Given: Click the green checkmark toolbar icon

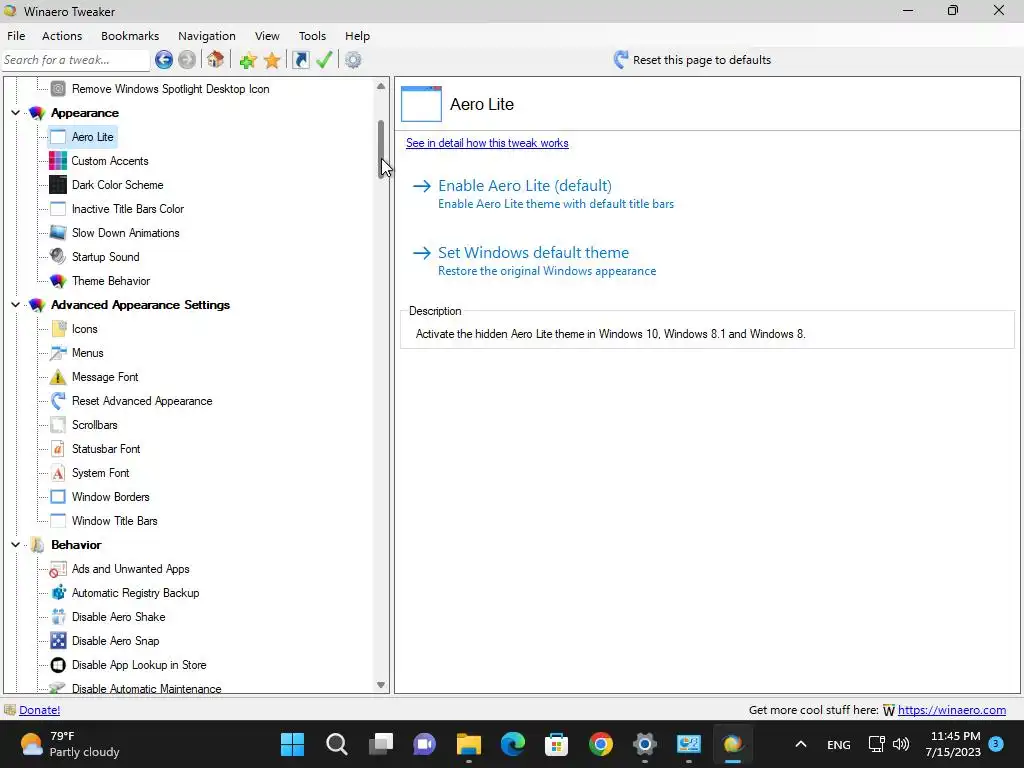Looking at the screenshot, I should (x=324, y=60).
